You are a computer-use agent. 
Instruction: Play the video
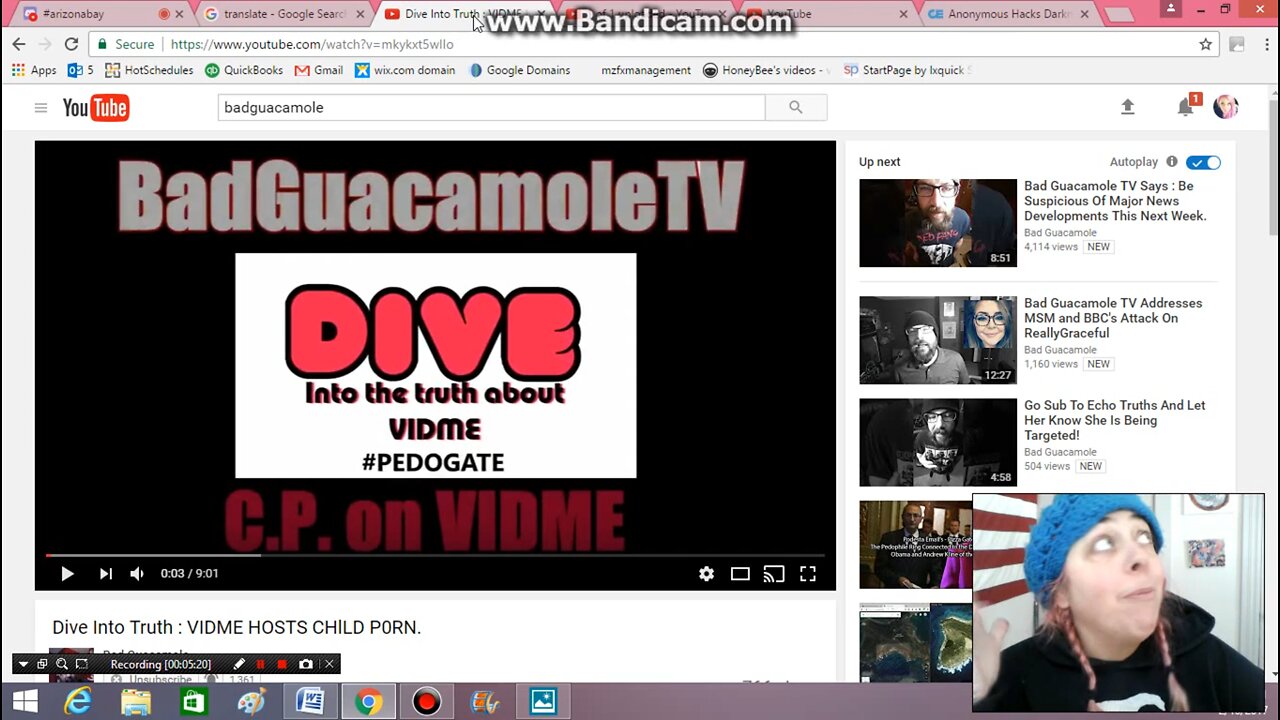(67, 574)
